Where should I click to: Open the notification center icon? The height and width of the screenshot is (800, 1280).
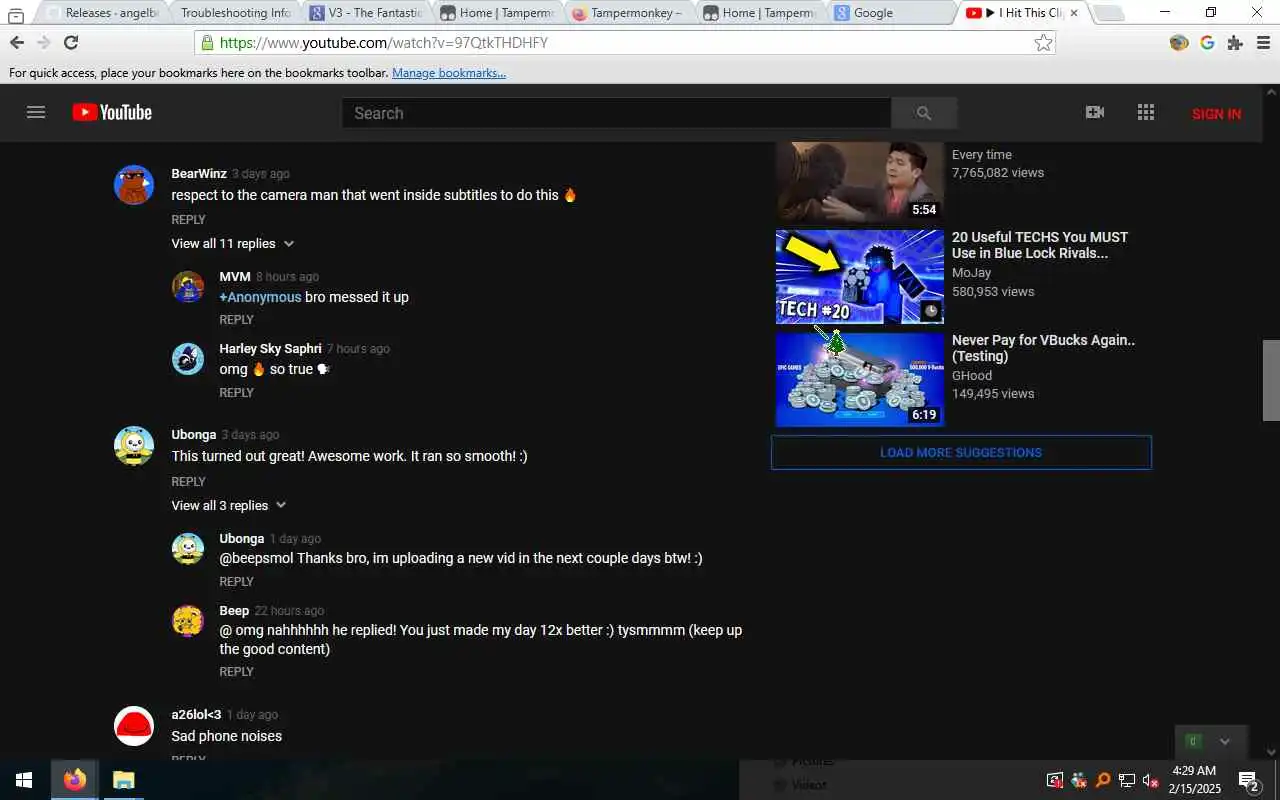(x=1248, y=780)
